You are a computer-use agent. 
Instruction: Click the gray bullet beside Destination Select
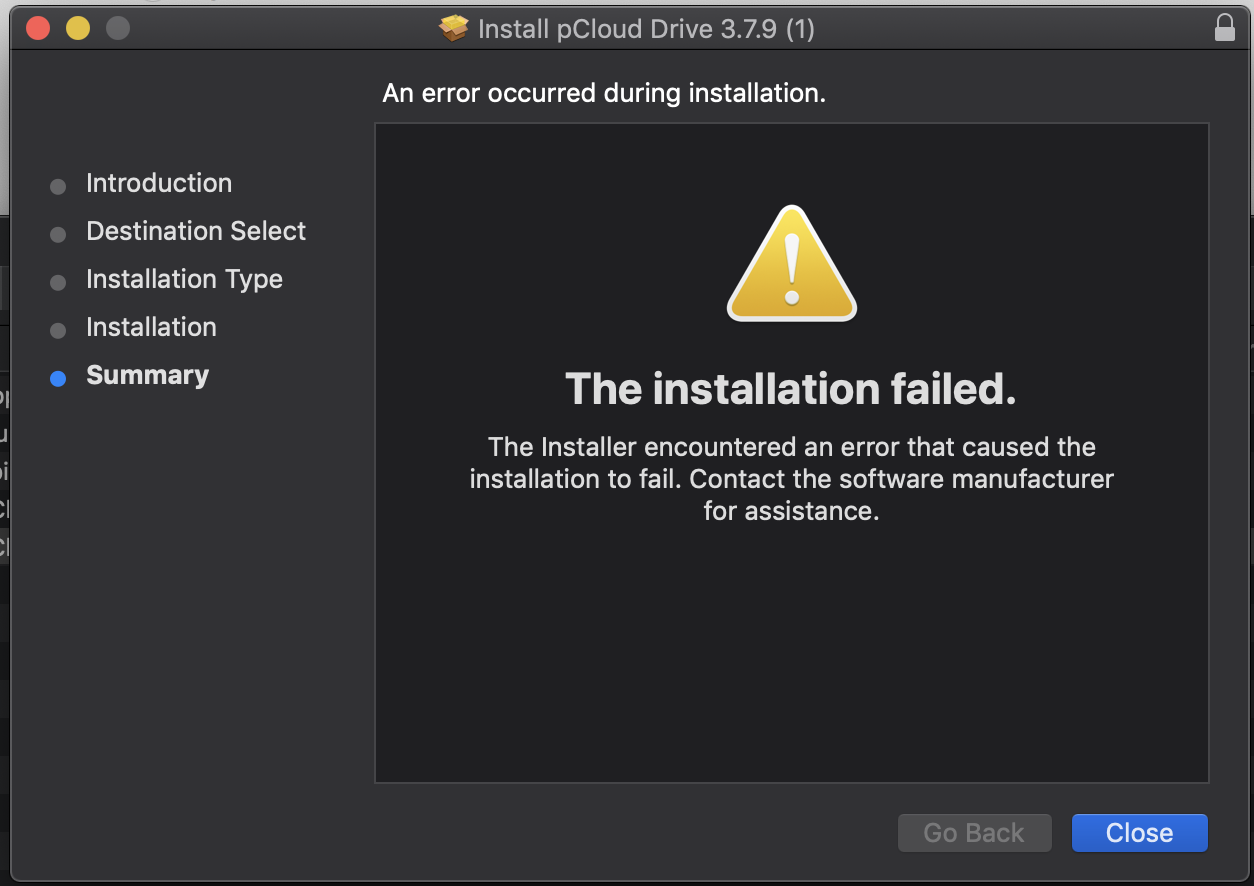click(58, 234)
